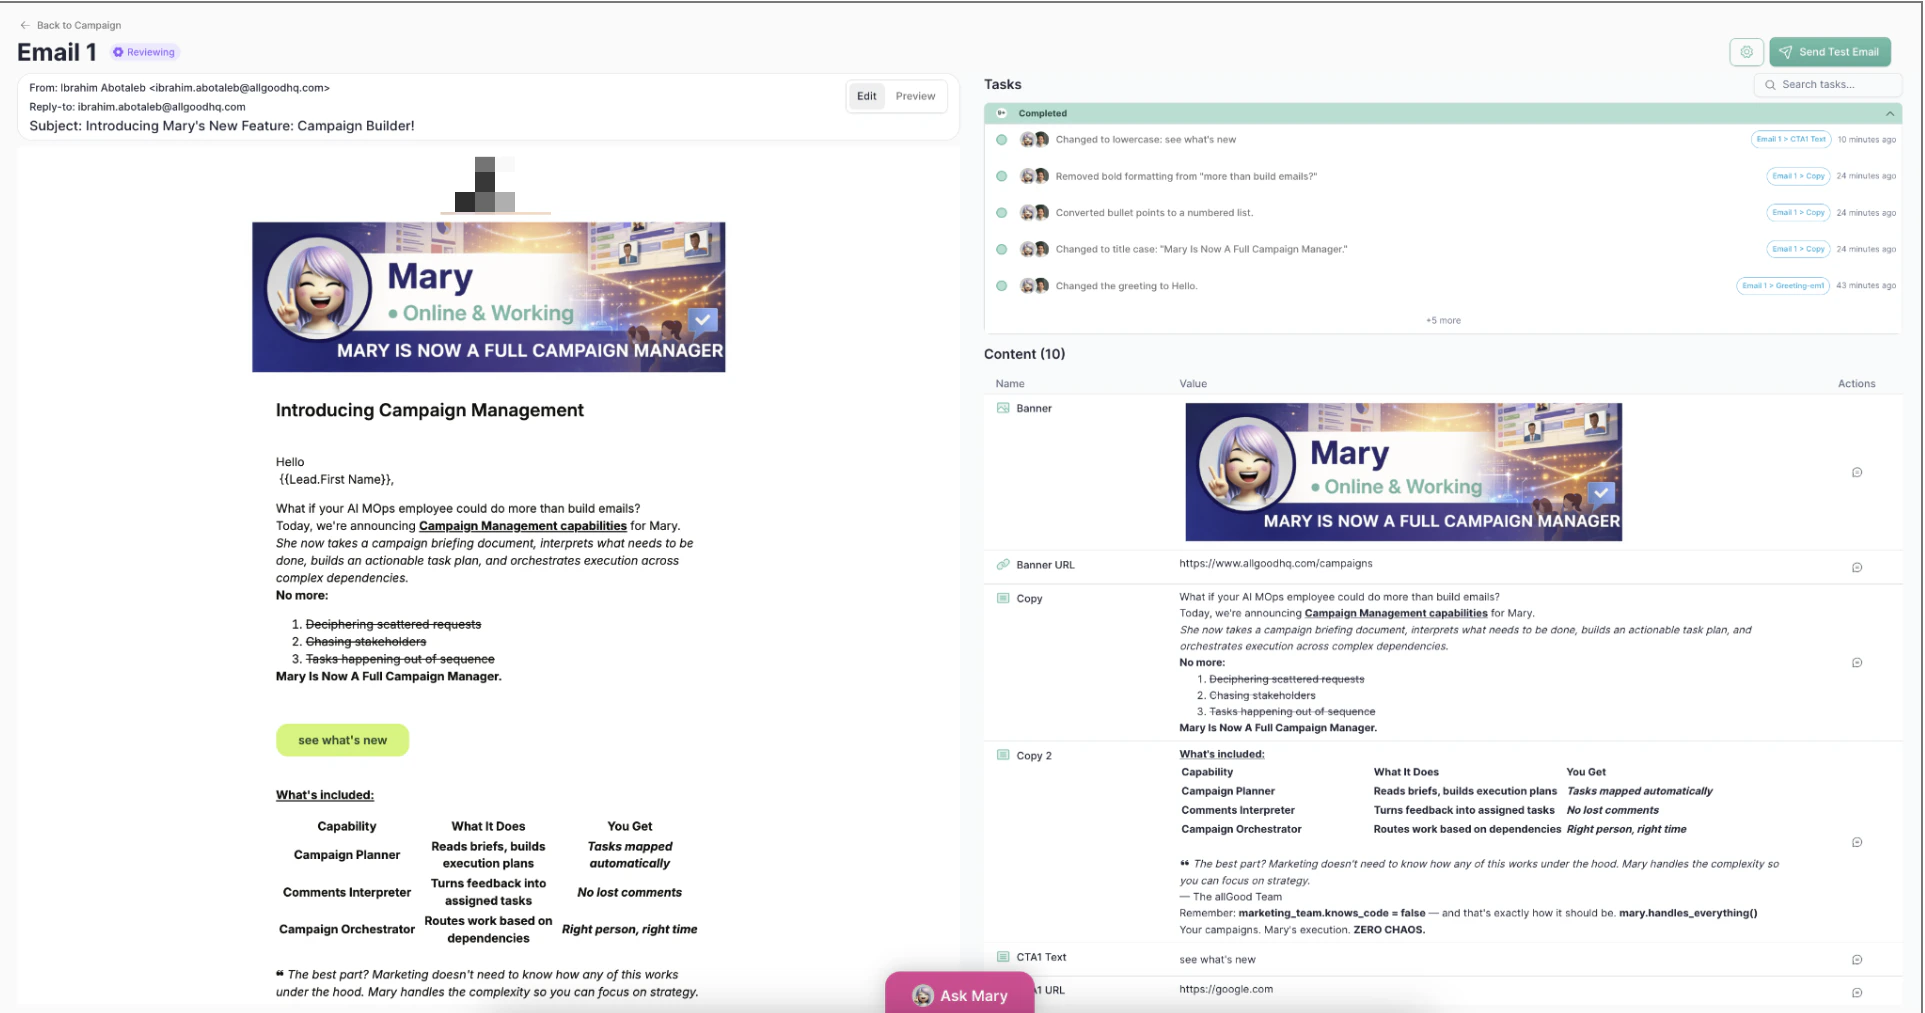
Task: Select task text 'Changed to lowercase: see what's new'
Action: [1145, 140]
